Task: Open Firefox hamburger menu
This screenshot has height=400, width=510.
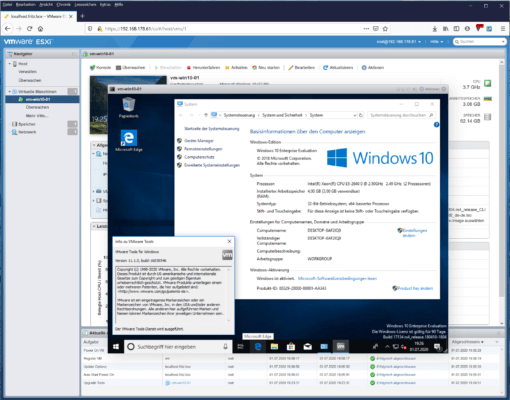Action: [x=503, y=29]
